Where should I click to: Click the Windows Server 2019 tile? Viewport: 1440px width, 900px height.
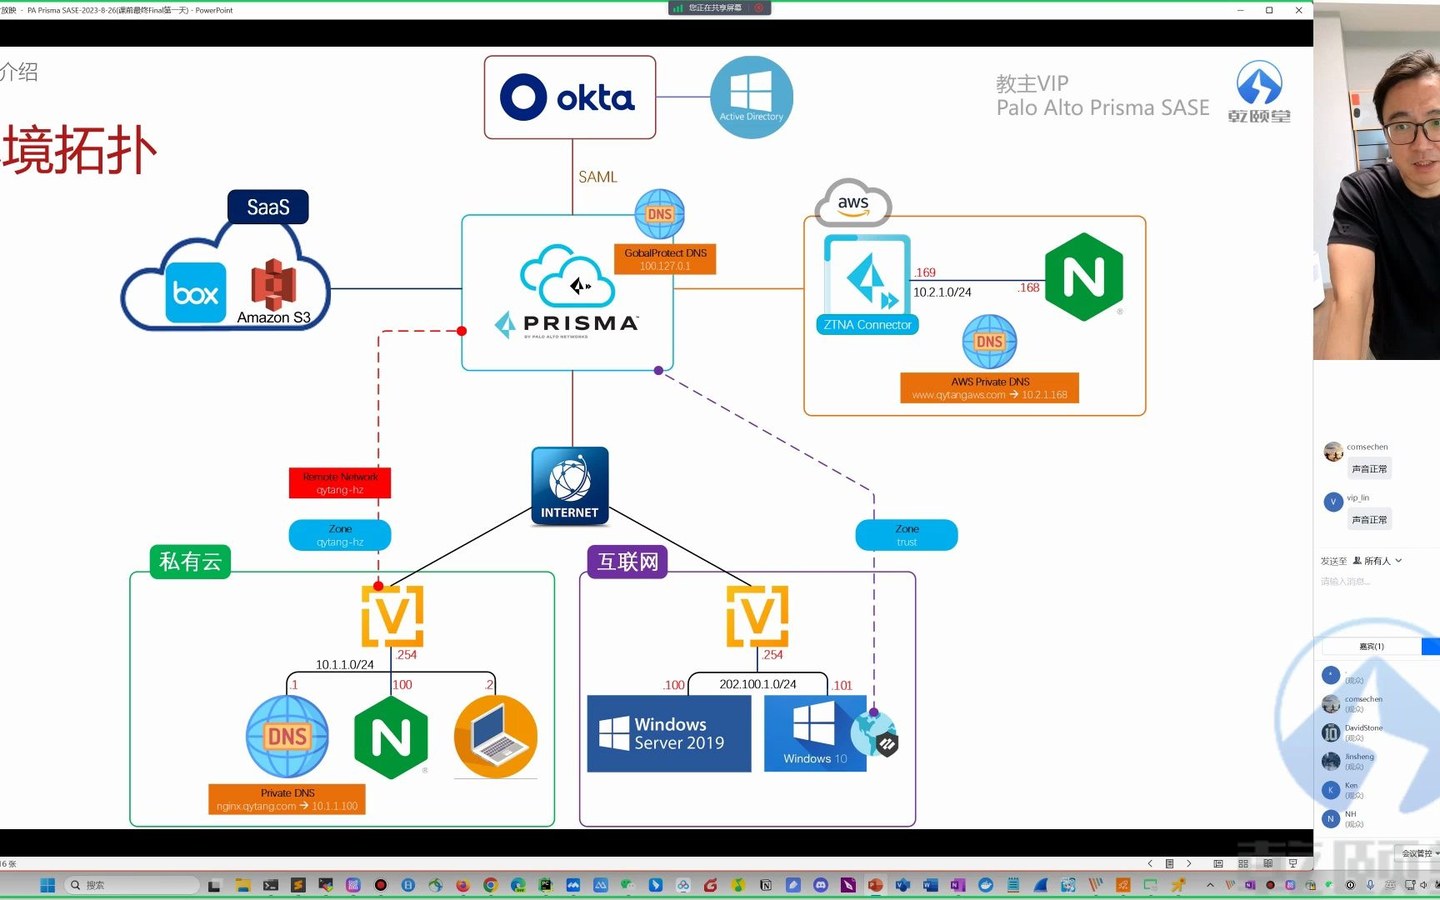(x=669, y=734)
